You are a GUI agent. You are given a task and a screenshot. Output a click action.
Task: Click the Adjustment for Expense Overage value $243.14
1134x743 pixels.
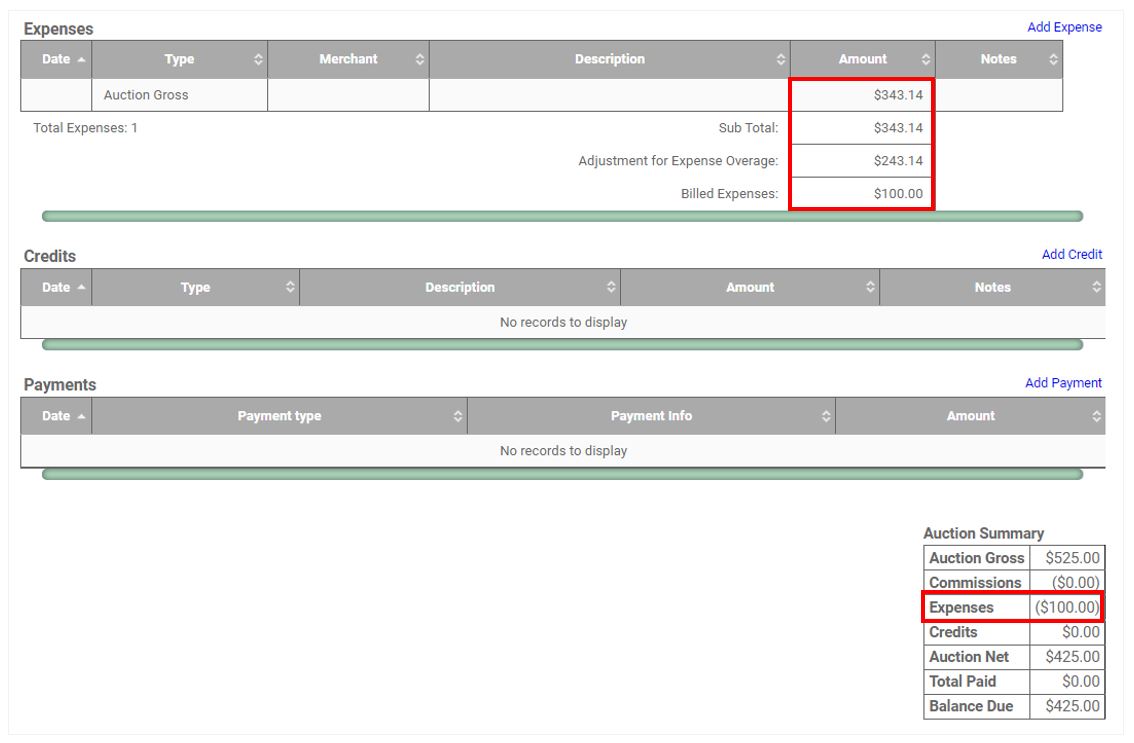click(x=898, y=161)
